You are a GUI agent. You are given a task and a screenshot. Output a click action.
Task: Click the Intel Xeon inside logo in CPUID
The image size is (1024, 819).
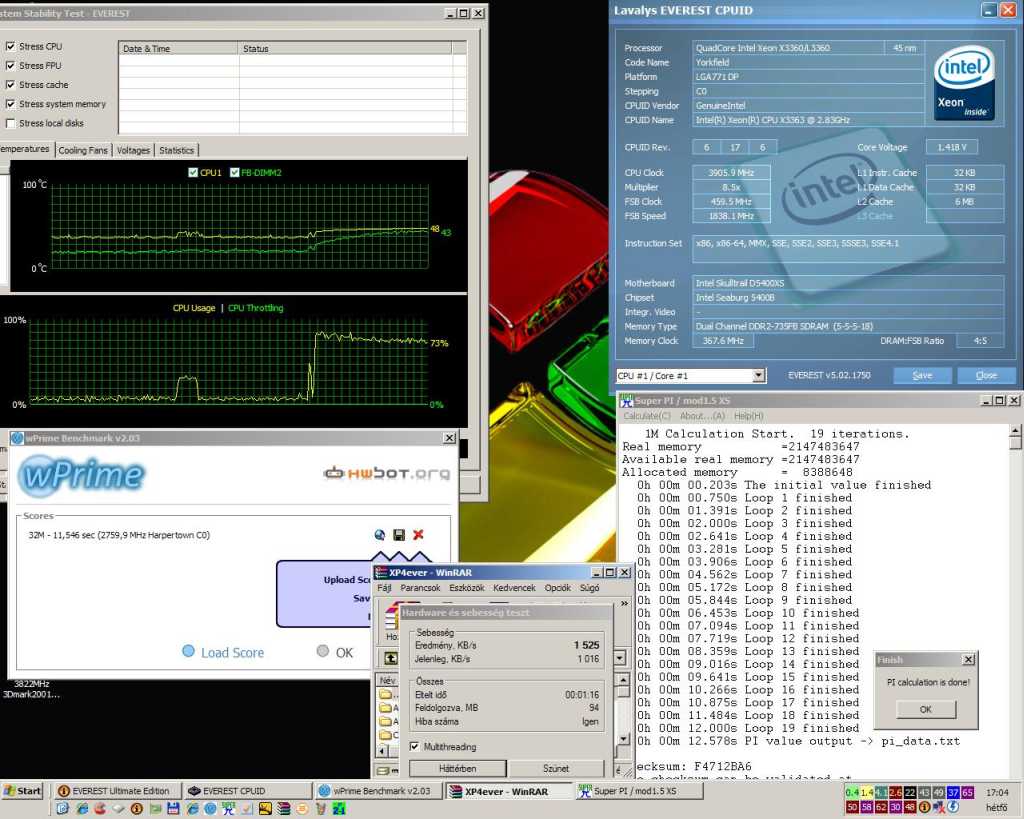click(x=964, y=82)
